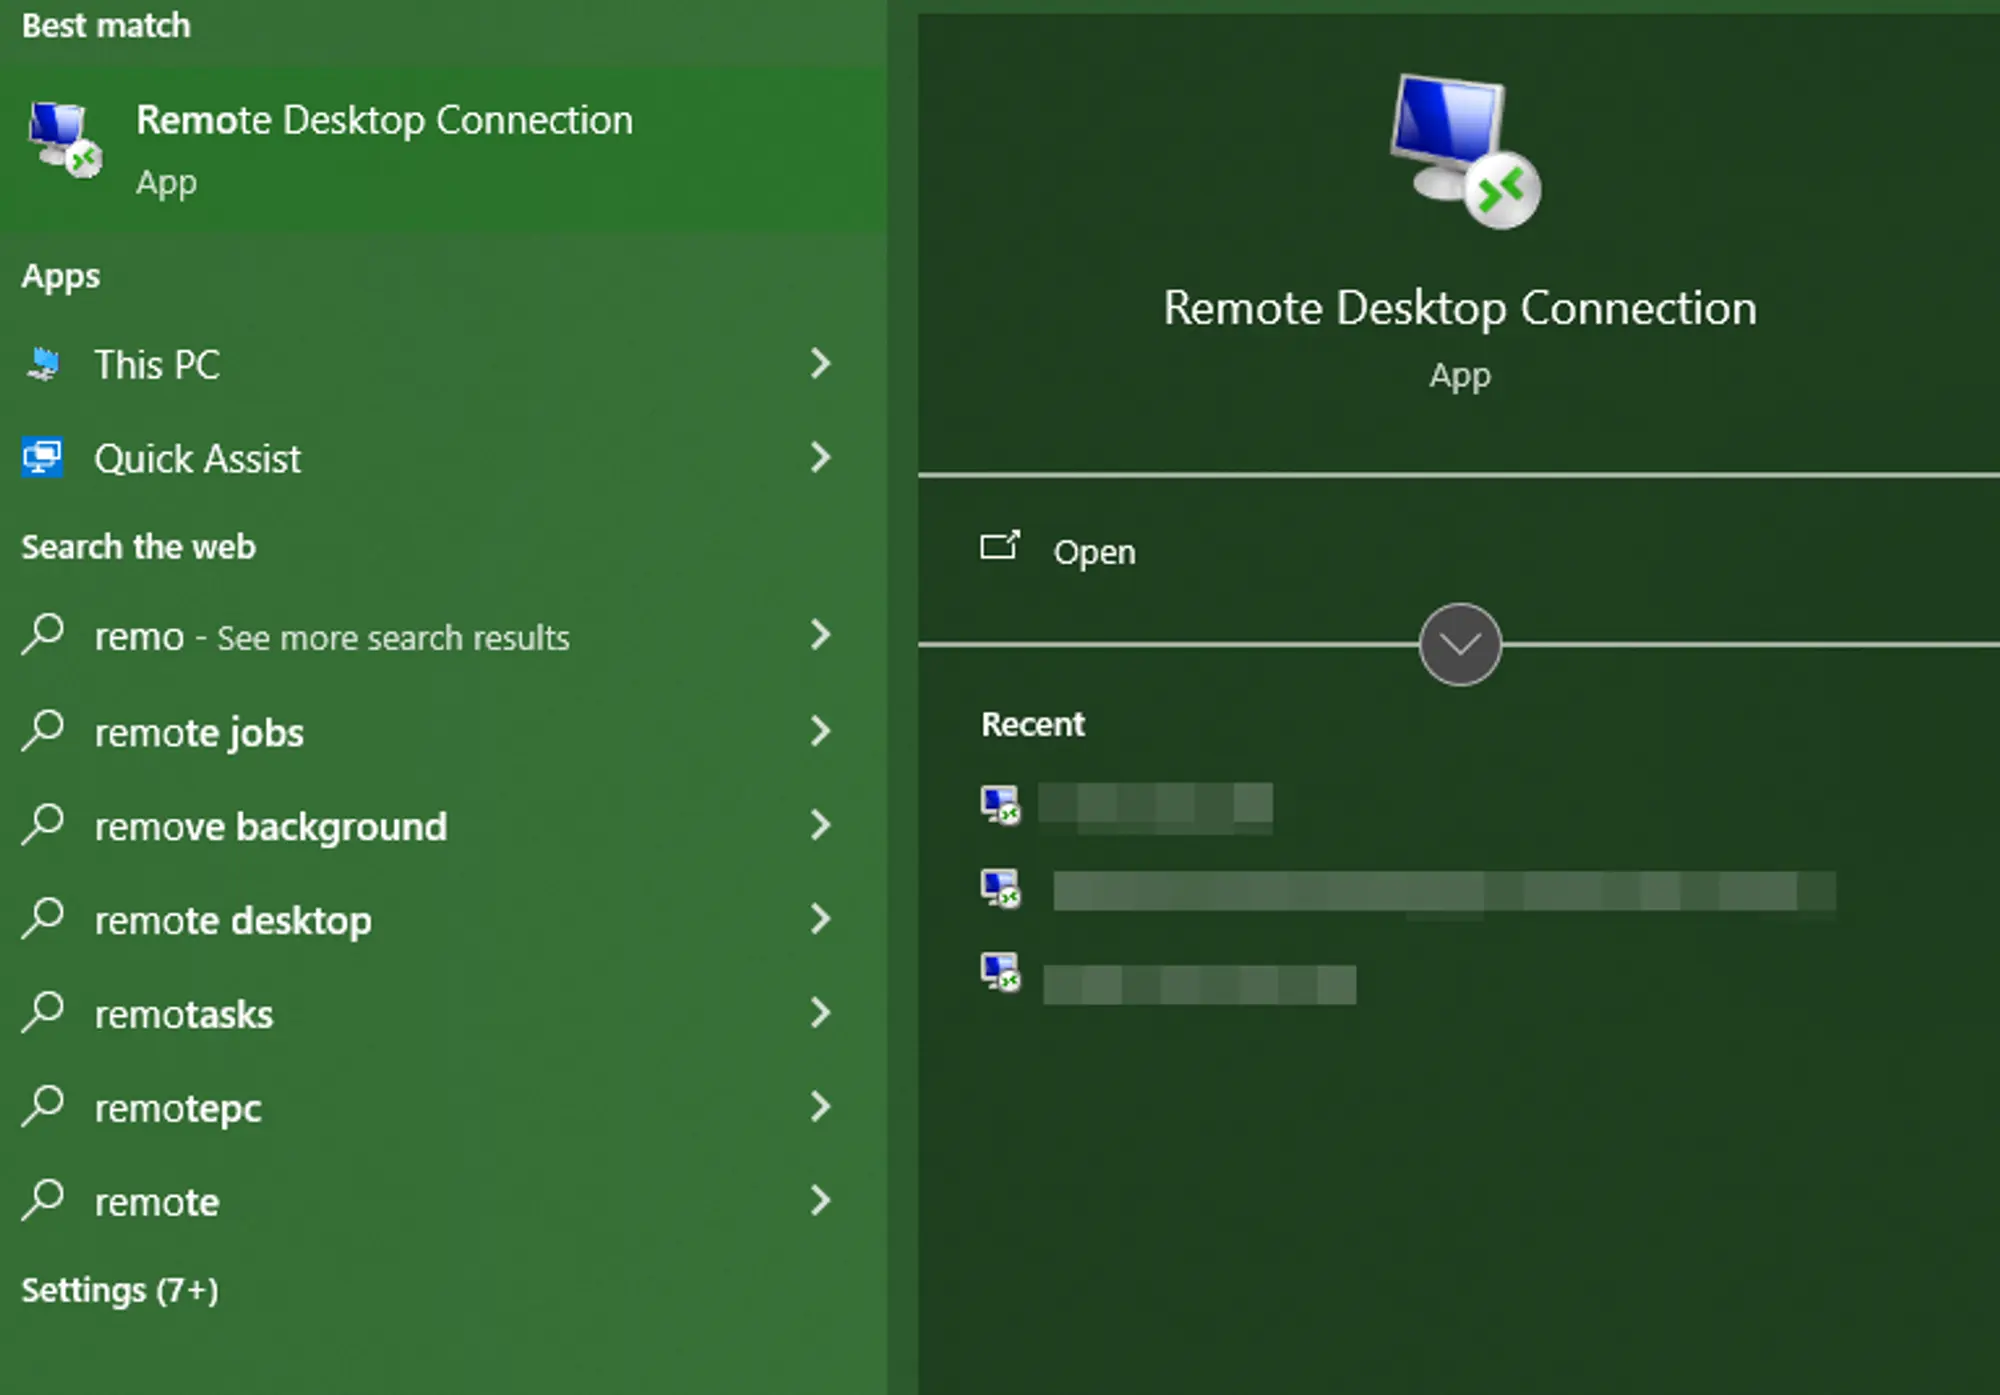Expand the This PC arrow
This screenshot has width=2000, height=1395.
[x=820, y=364]
